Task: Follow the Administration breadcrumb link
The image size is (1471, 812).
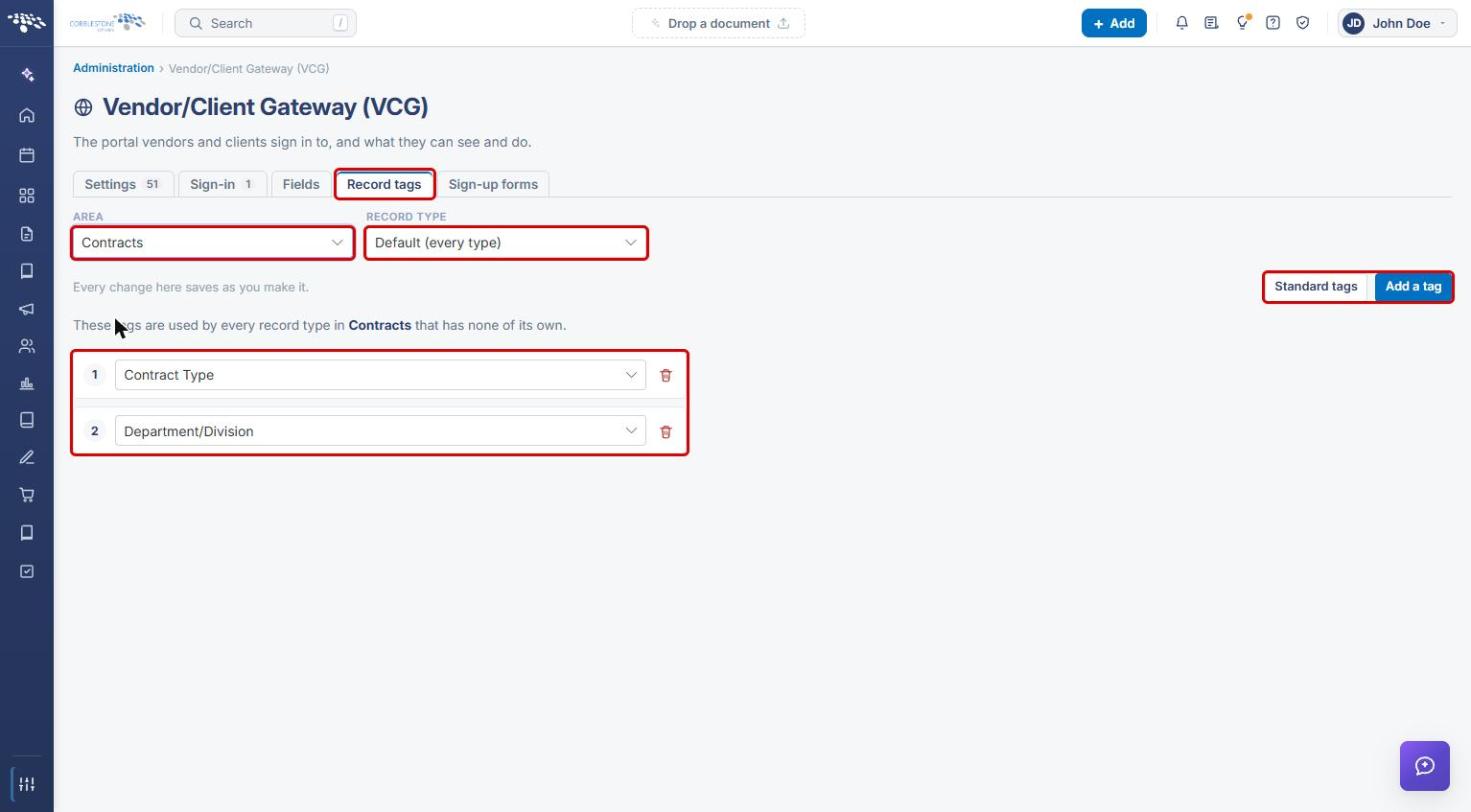Action: point(113,68)
